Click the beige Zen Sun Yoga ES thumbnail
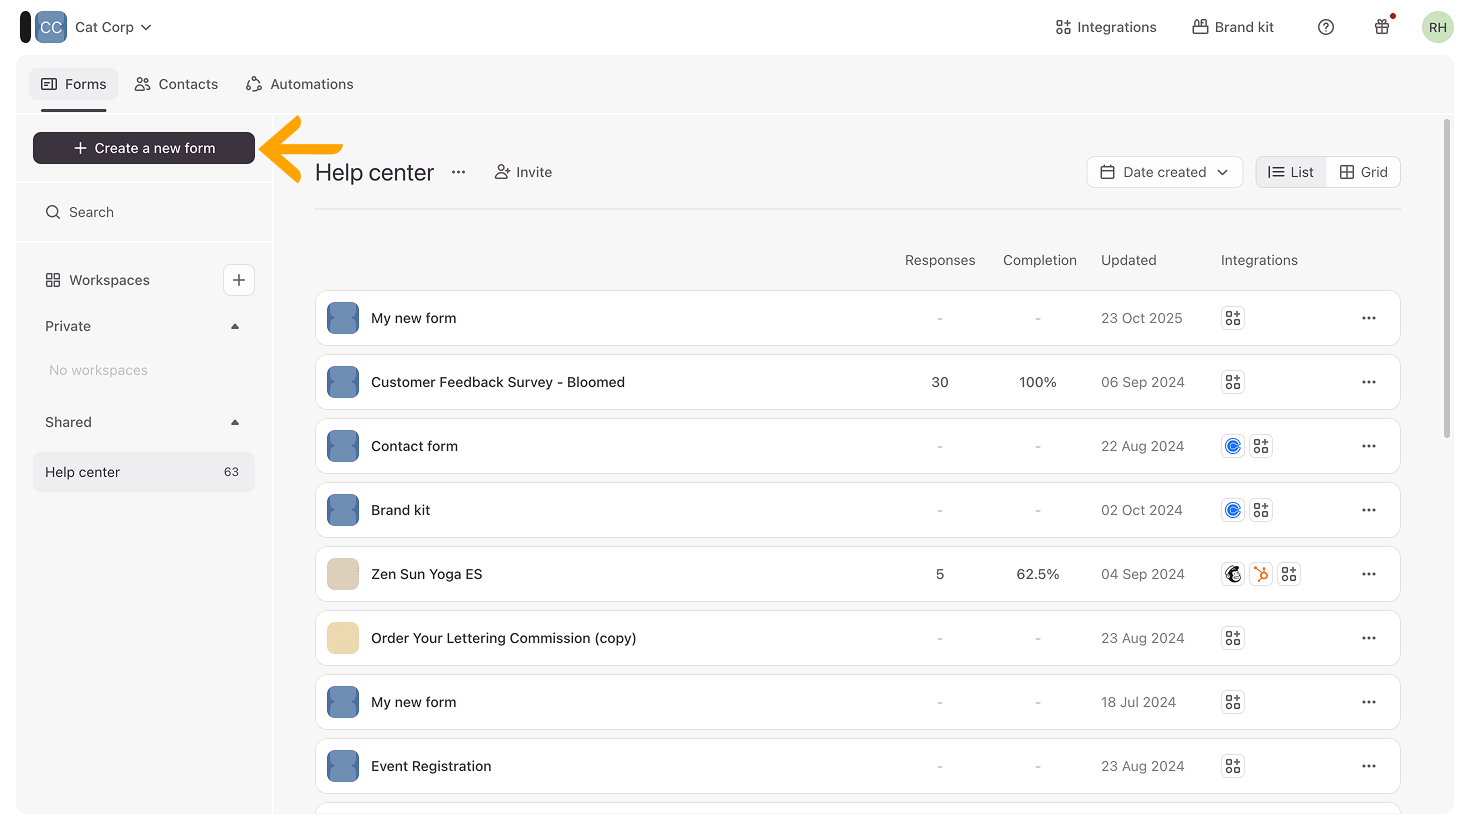 coord(343,574)
